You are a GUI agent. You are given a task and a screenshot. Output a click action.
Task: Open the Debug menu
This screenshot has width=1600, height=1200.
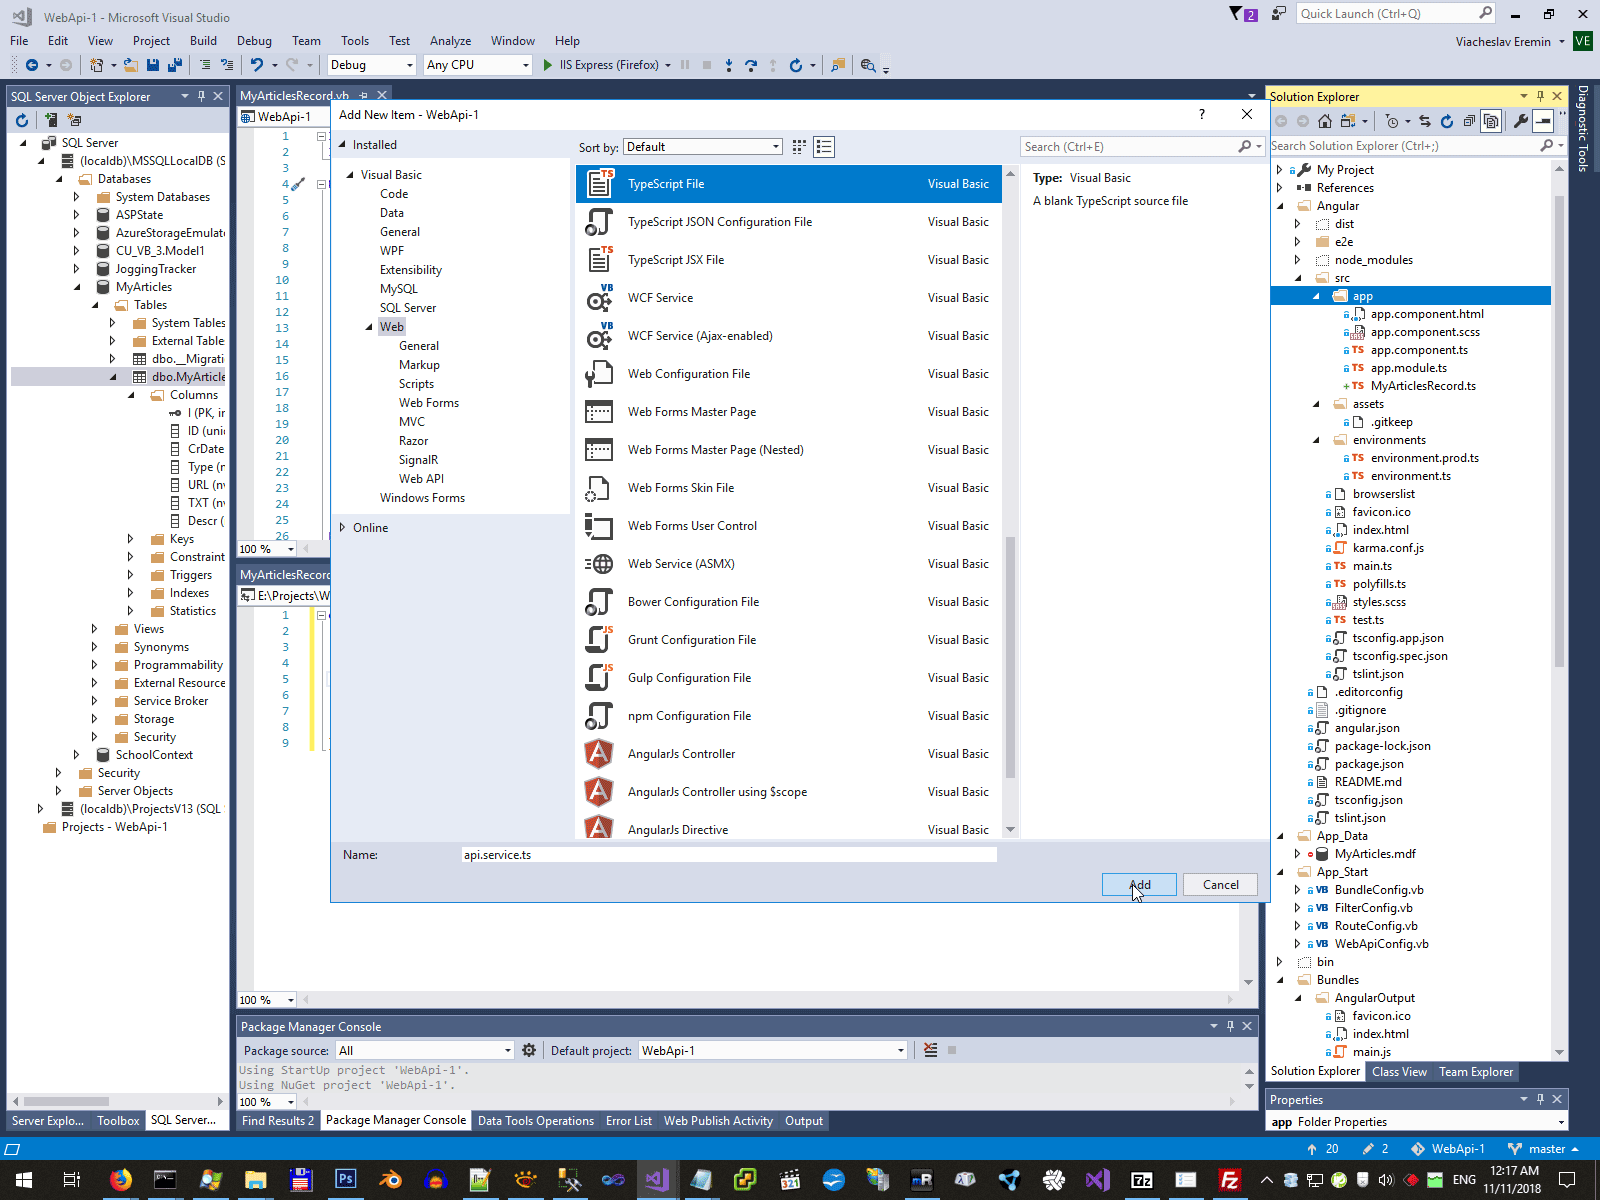click(254, 41)
